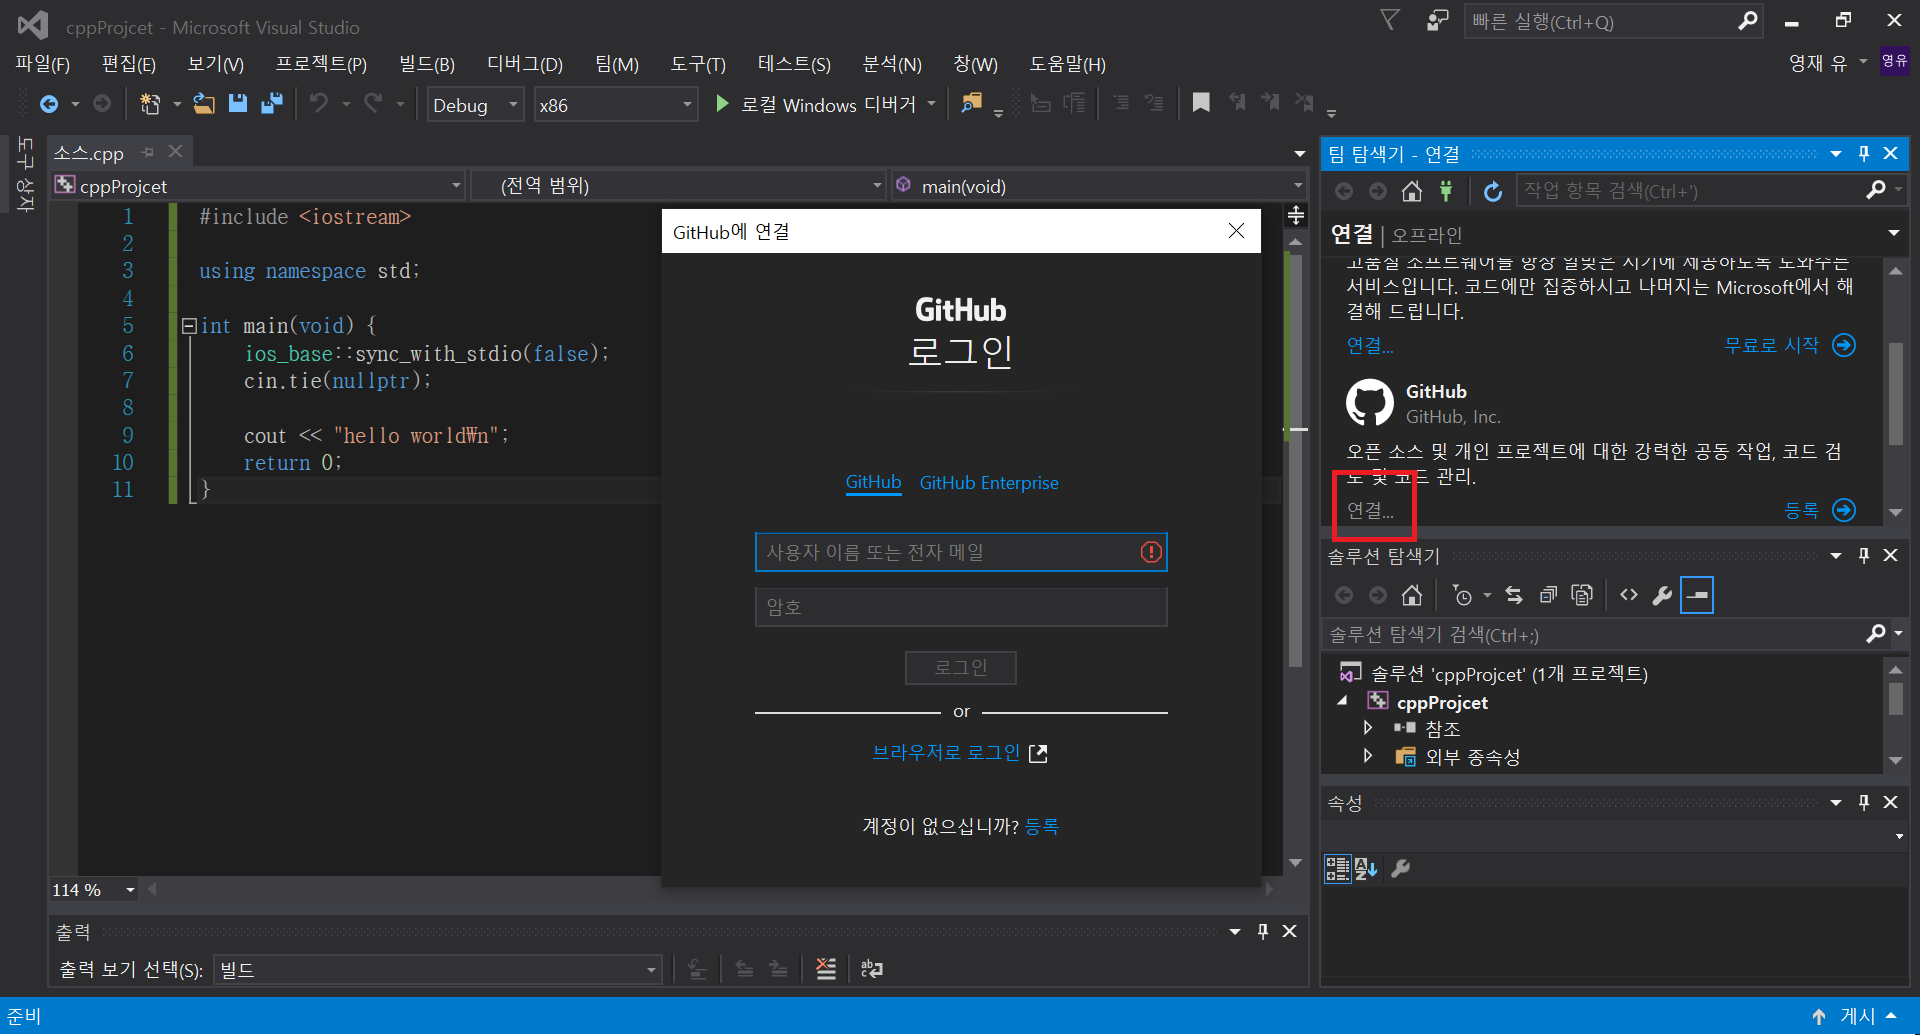The height and width of the screenshot is (1035, 1924).
Task: Click the Team Explorer vertical scrollbar thumb
Action: [x=1896, y=393]
